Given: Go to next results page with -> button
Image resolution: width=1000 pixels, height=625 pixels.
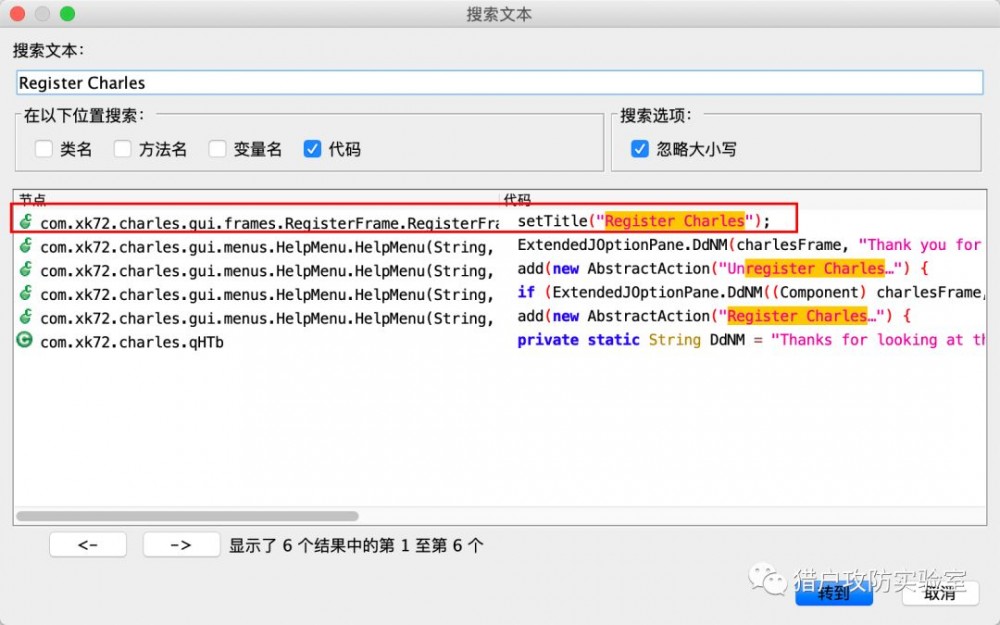Looking at the screenshot, I should pyautogui.click(x=181, y=545).
